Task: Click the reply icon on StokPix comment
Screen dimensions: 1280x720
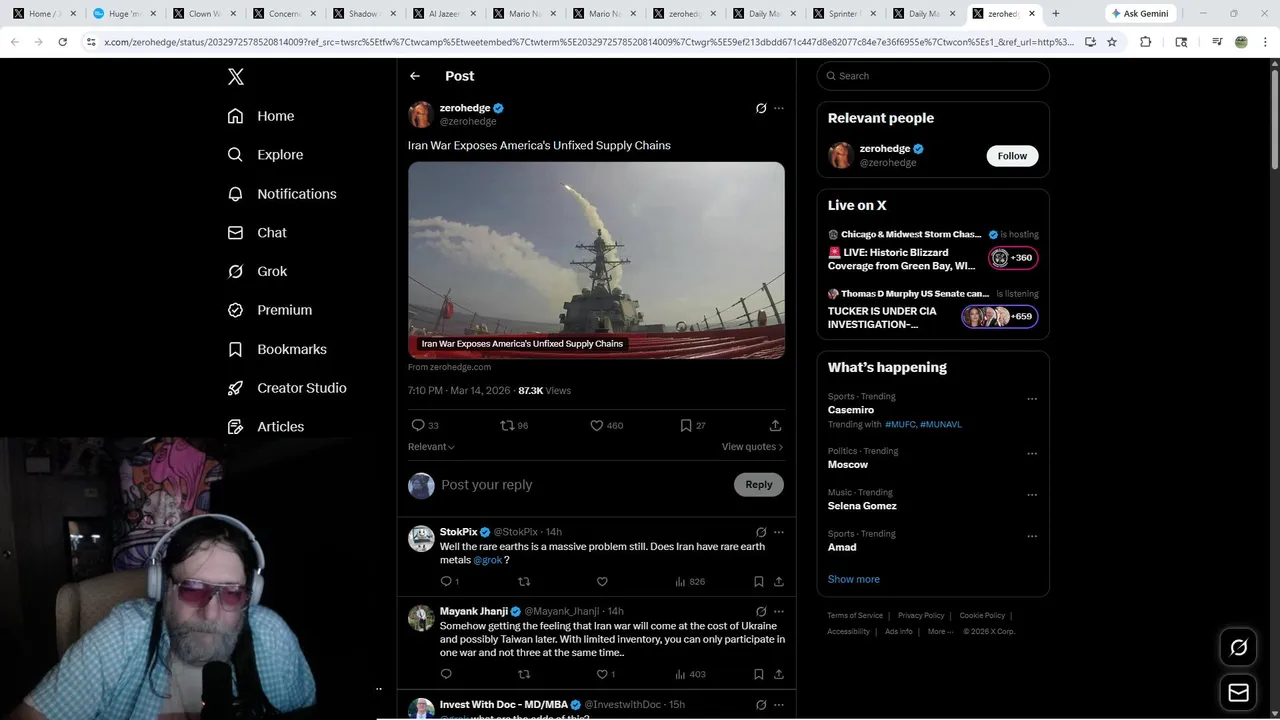Action: (x=447, y=581)
